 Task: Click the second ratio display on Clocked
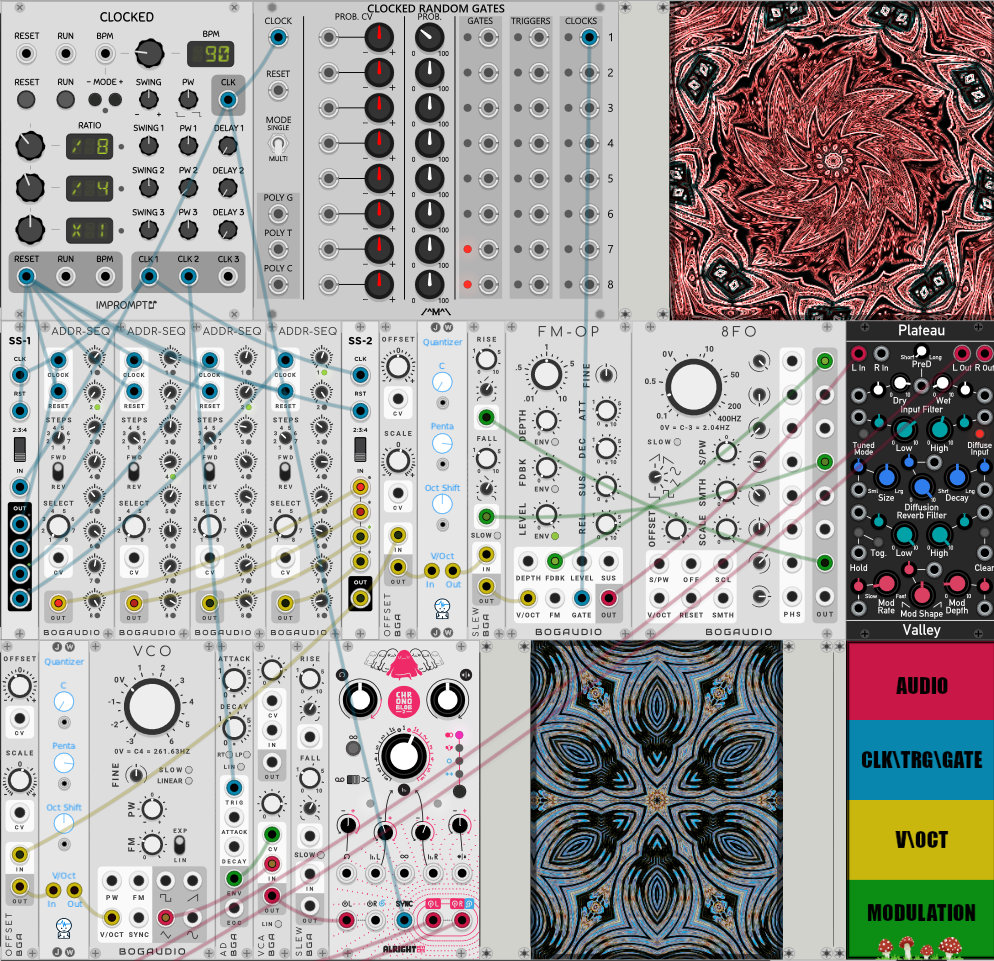[88, 187]
